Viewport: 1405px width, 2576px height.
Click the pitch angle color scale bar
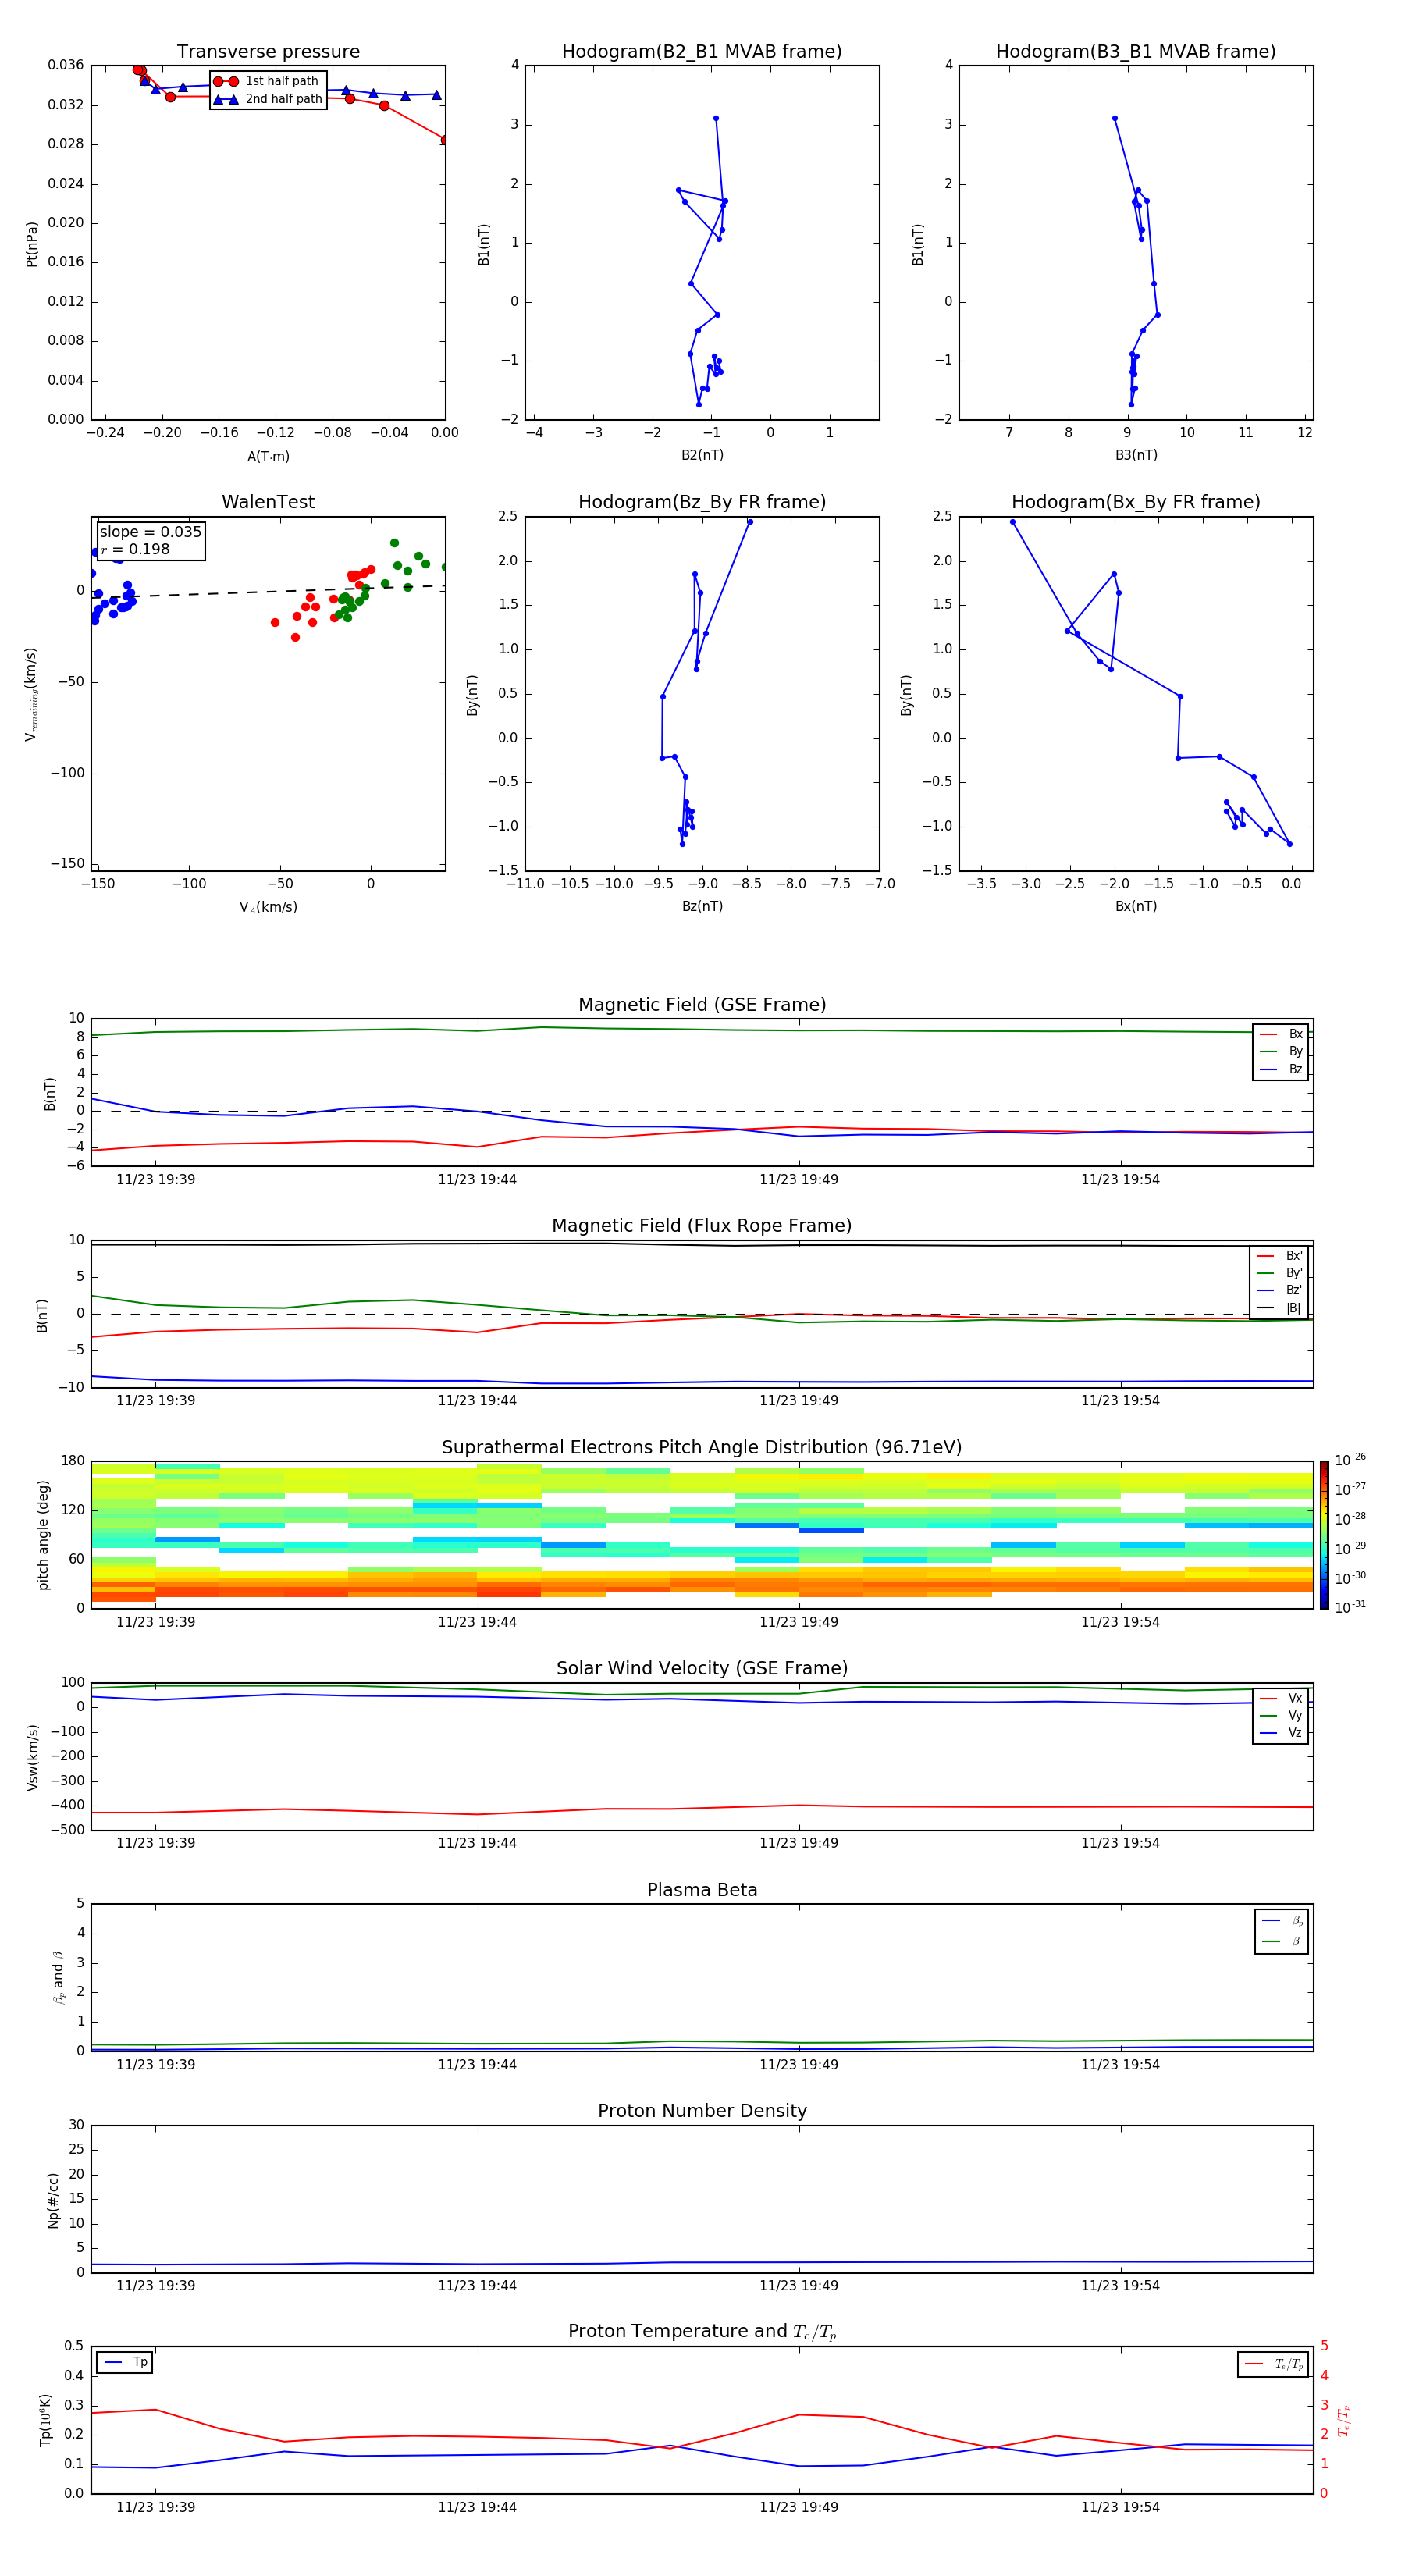[x=1324, y=1535]
